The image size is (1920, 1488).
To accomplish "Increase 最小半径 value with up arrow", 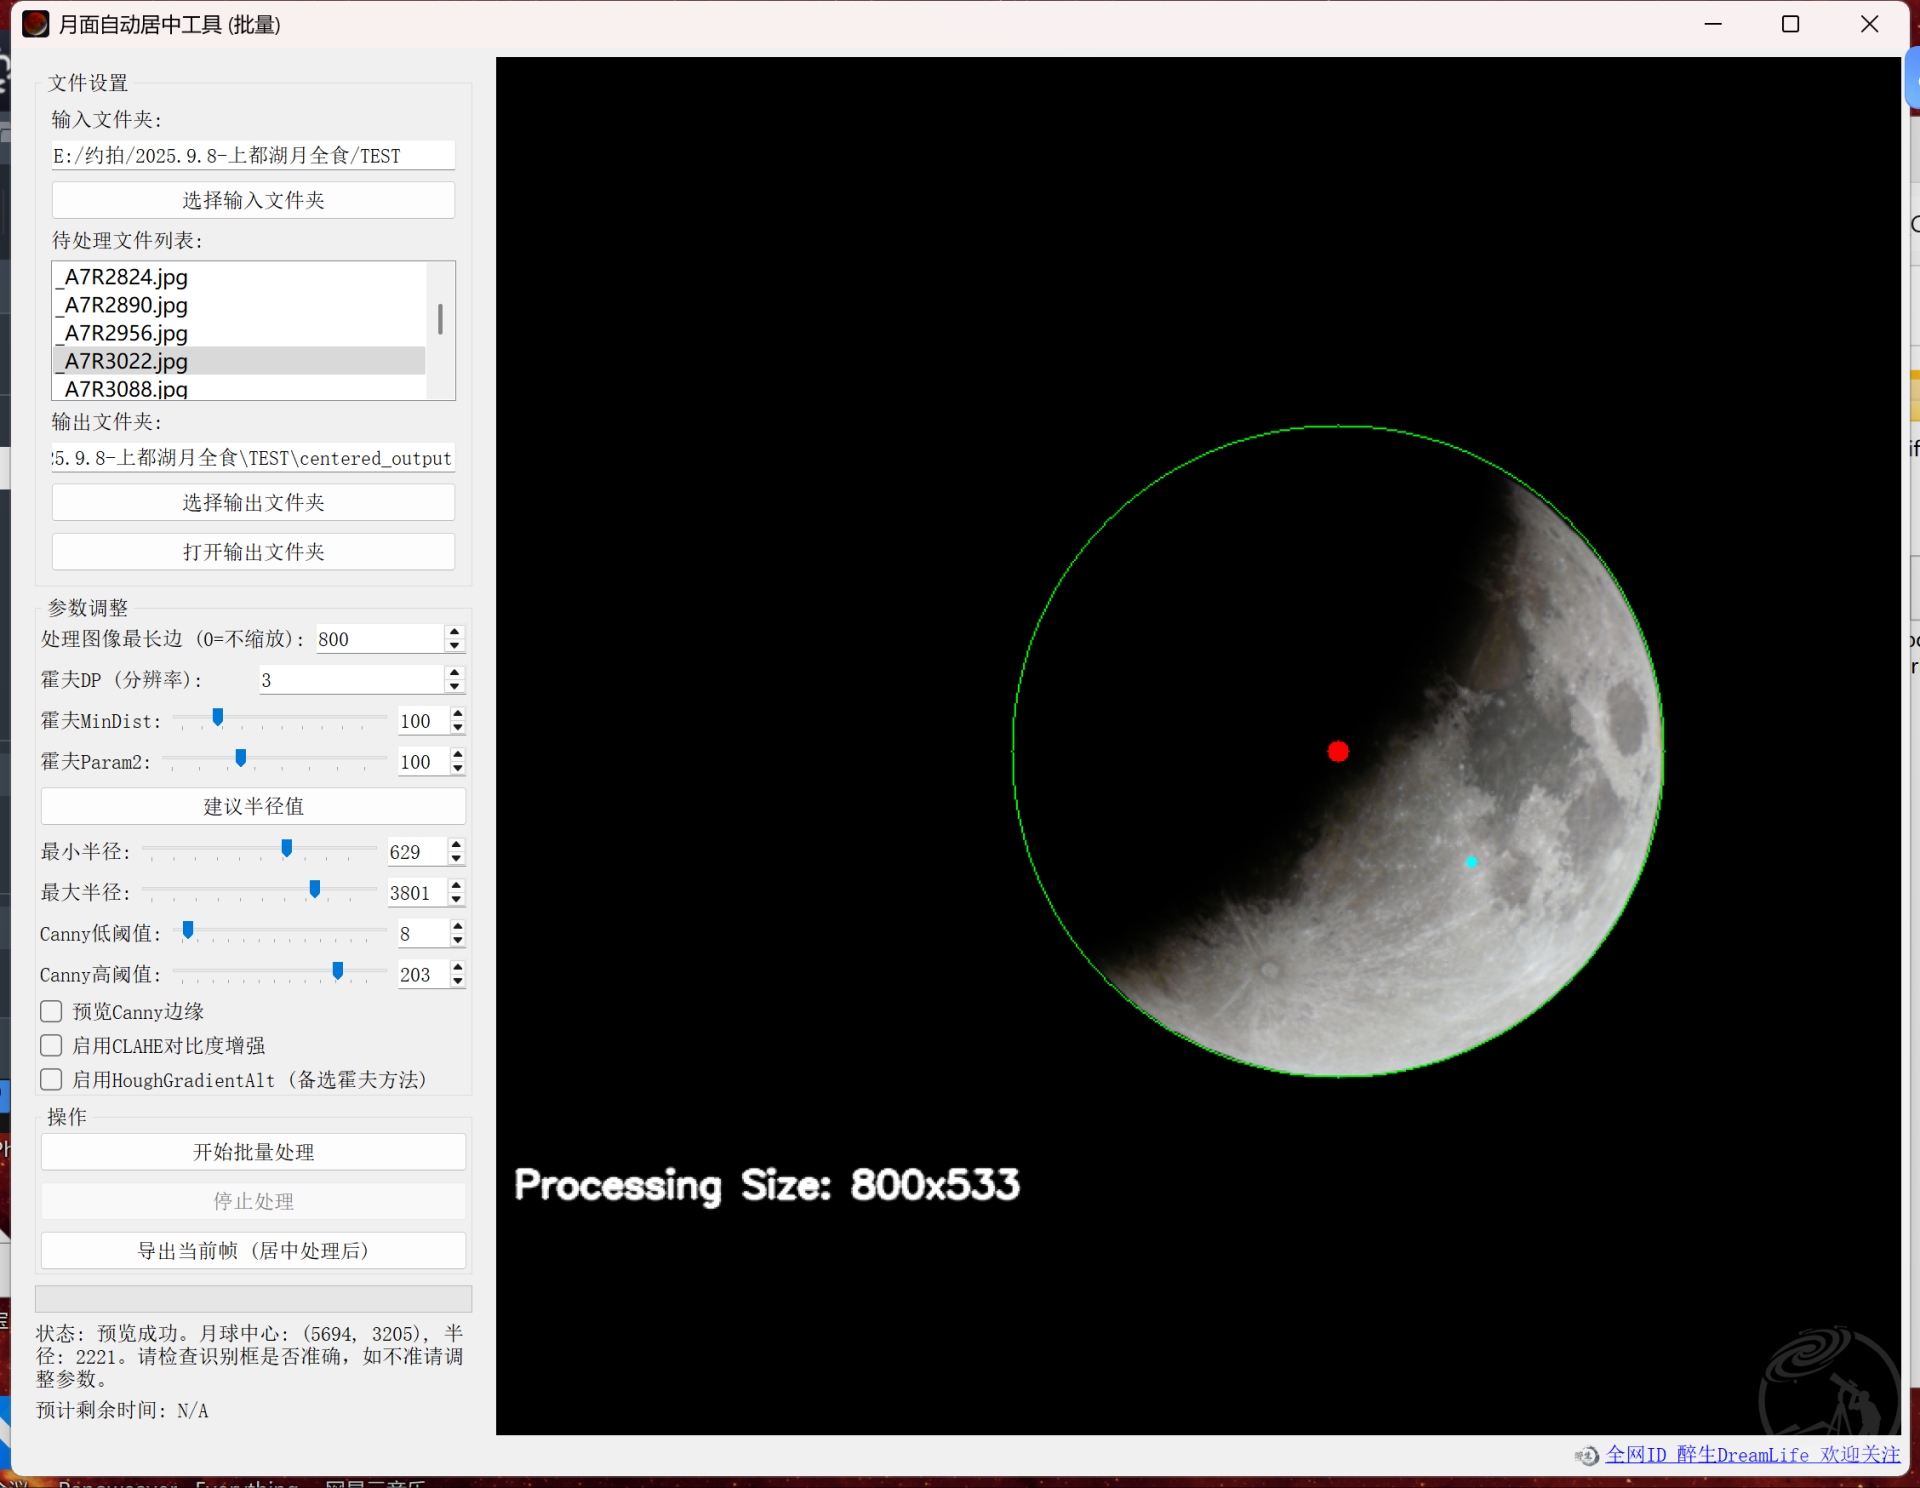I will pos(457,845).
